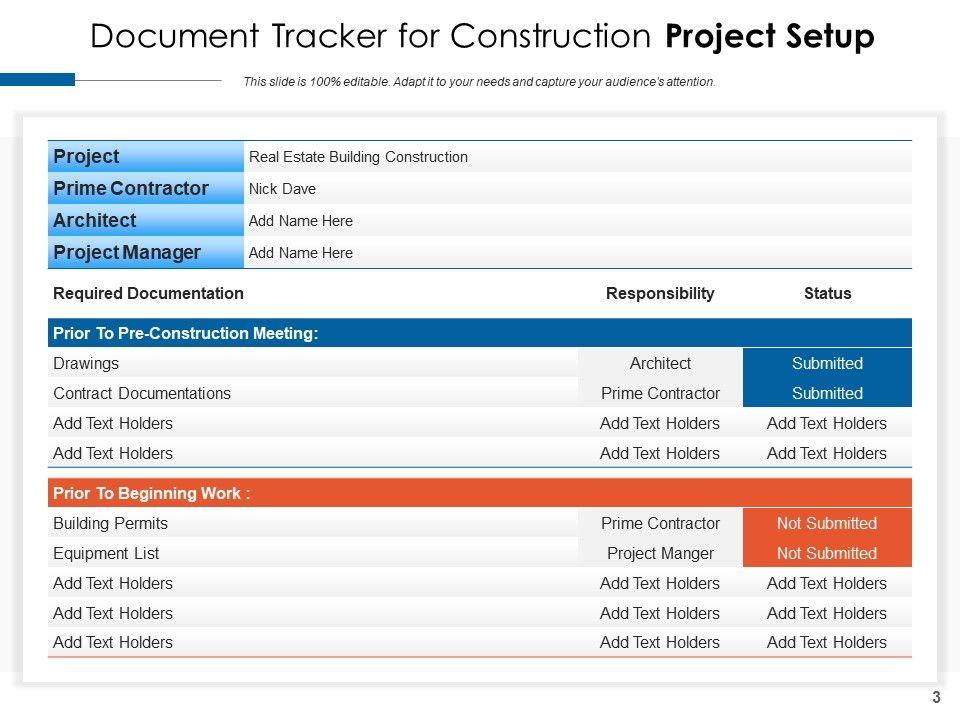The width and height of the screenshot is (960, 720).
Task: Click the "Required Documentation" column header
Action: 148,293
